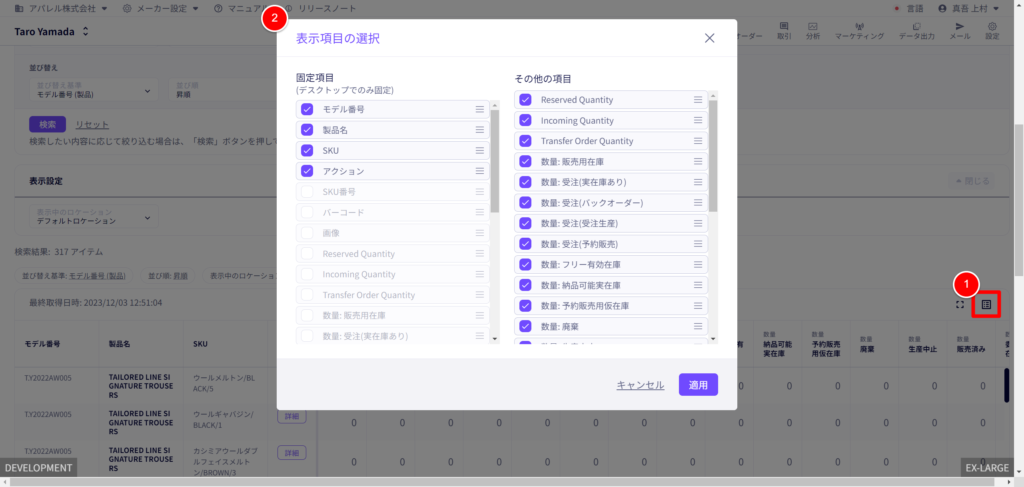Screen dimensions: 1024x487
Task: Open the 取引 navigation icon
Action: [x=784, y=31]
